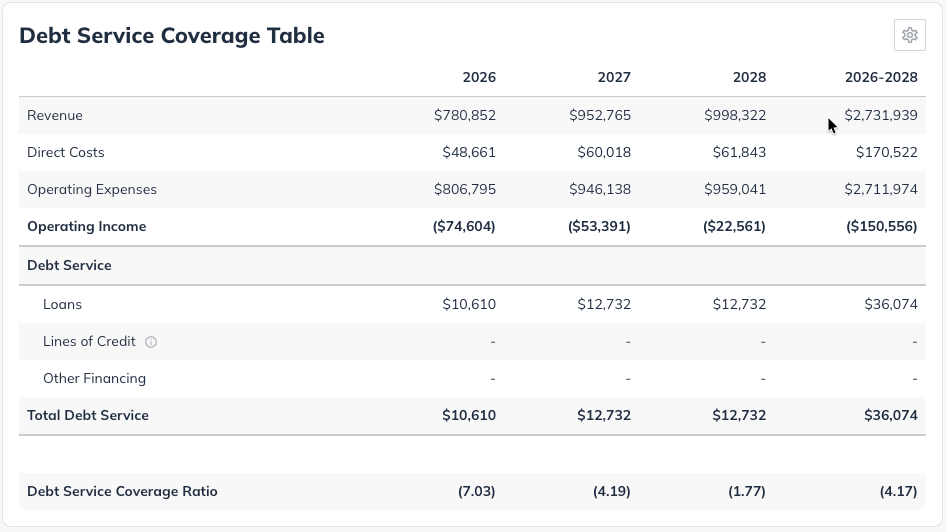
Task: Select Total Debt Service 2028 value $12,732
Action: click(x=739, y=415)
